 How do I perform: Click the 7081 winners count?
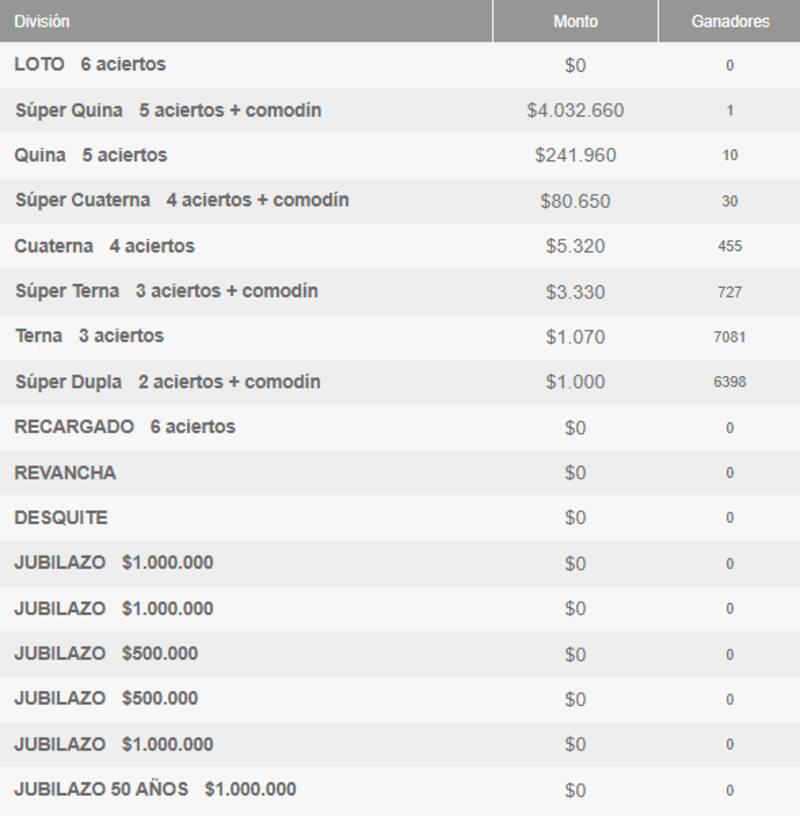pyautogui.click(x=730, y=337)
